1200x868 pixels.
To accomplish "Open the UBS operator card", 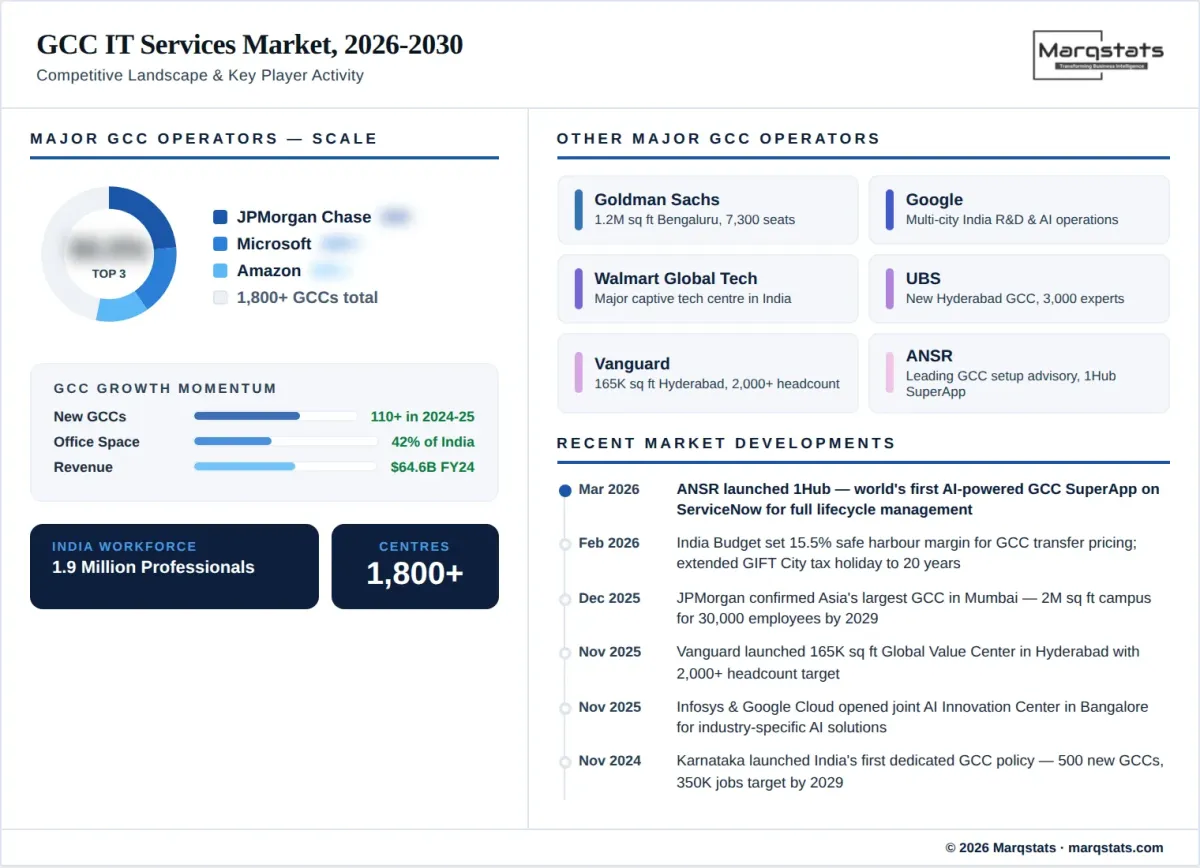I will [x=1018, y=289].
